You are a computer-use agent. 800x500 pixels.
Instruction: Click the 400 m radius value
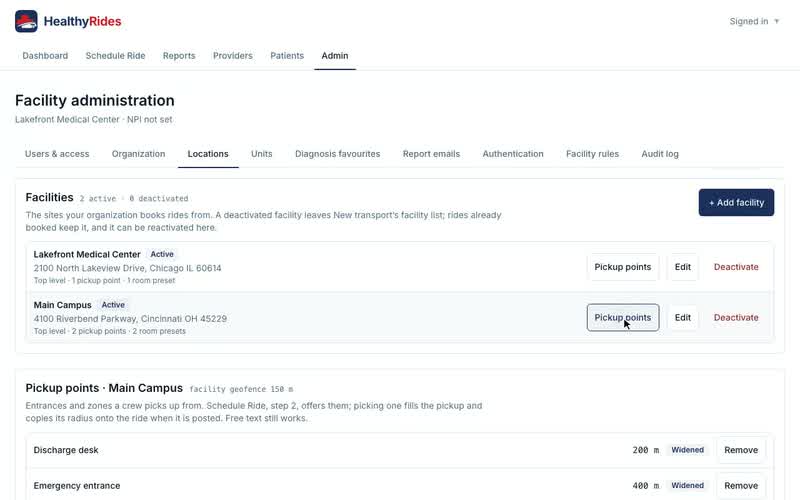coord(645,486)
